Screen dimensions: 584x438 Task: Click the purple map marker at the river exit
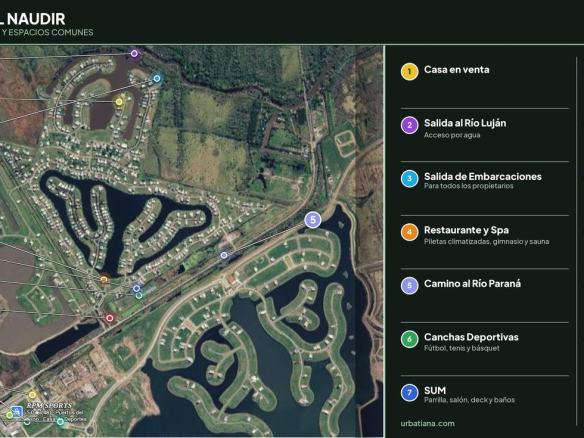point(134,54)
